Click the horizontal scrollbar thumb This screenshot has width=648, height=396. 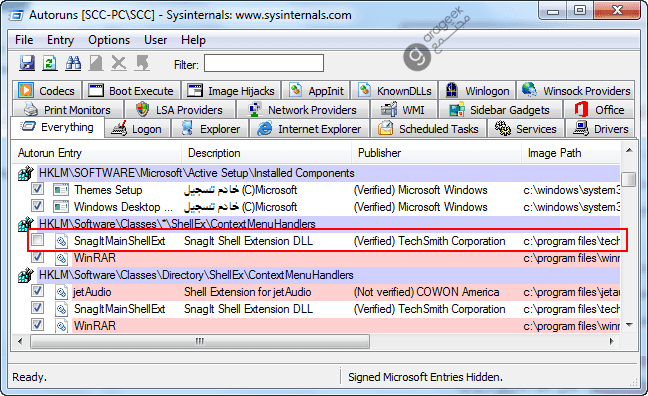200,341
